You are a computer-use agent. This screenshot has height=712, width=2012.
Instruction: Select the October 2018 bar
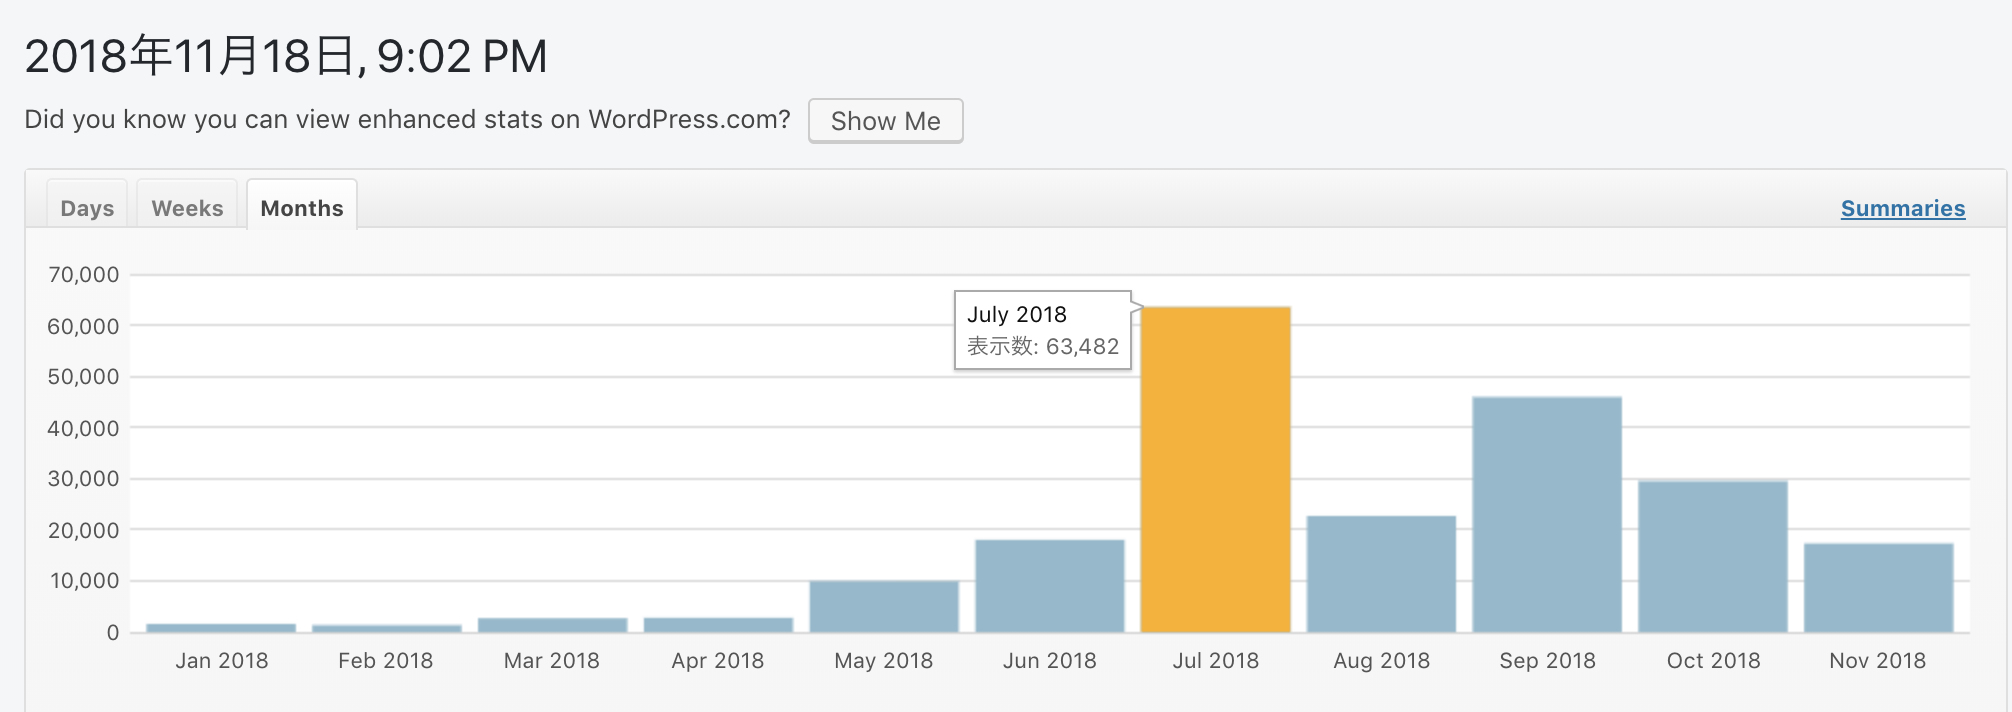(1712, 556)
